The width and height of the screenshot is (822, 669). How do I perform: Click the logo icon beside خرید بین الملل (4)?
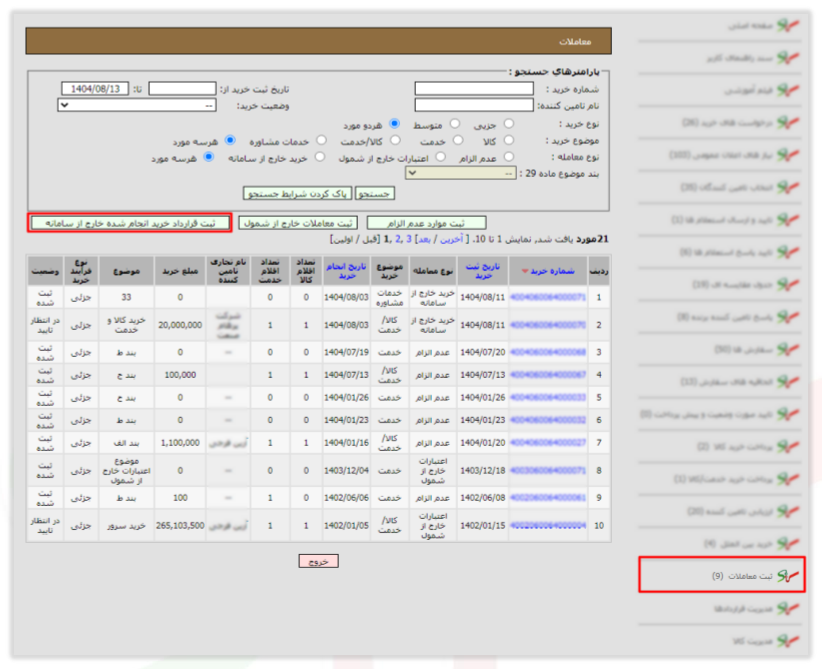click(788, 543)
